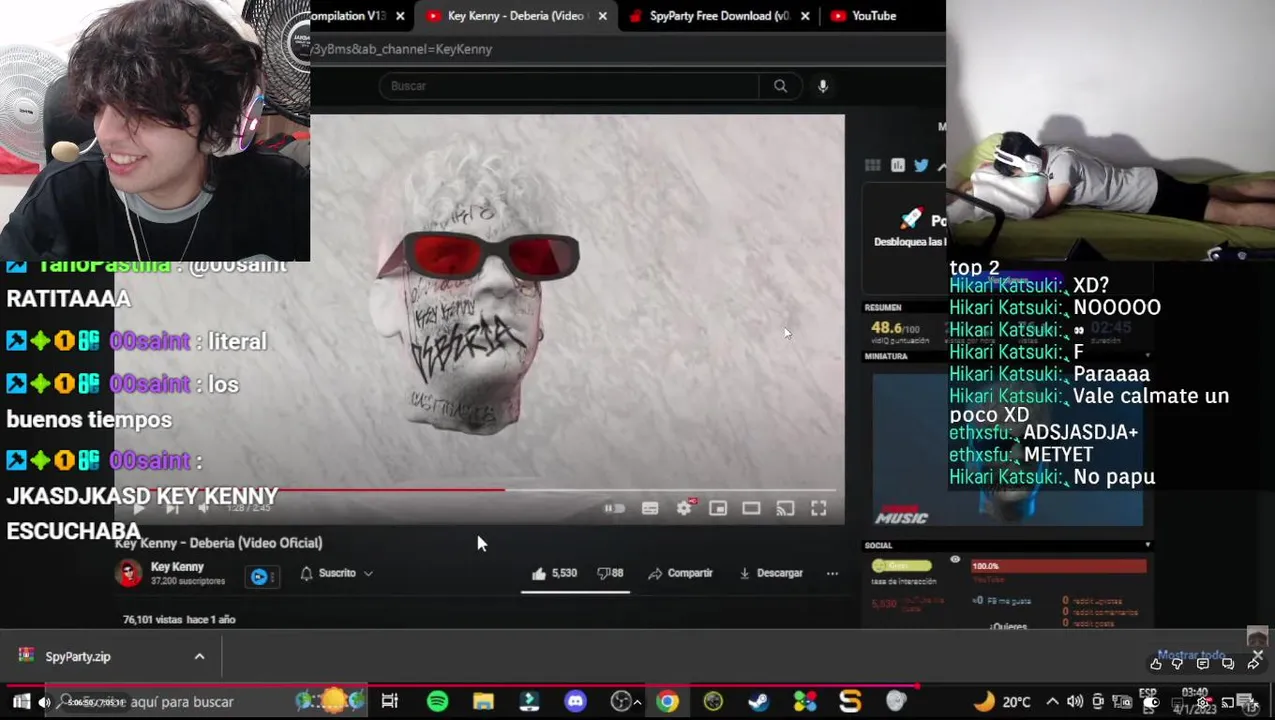Expand SpyParty.zip download options chevron

click(199, 657)
